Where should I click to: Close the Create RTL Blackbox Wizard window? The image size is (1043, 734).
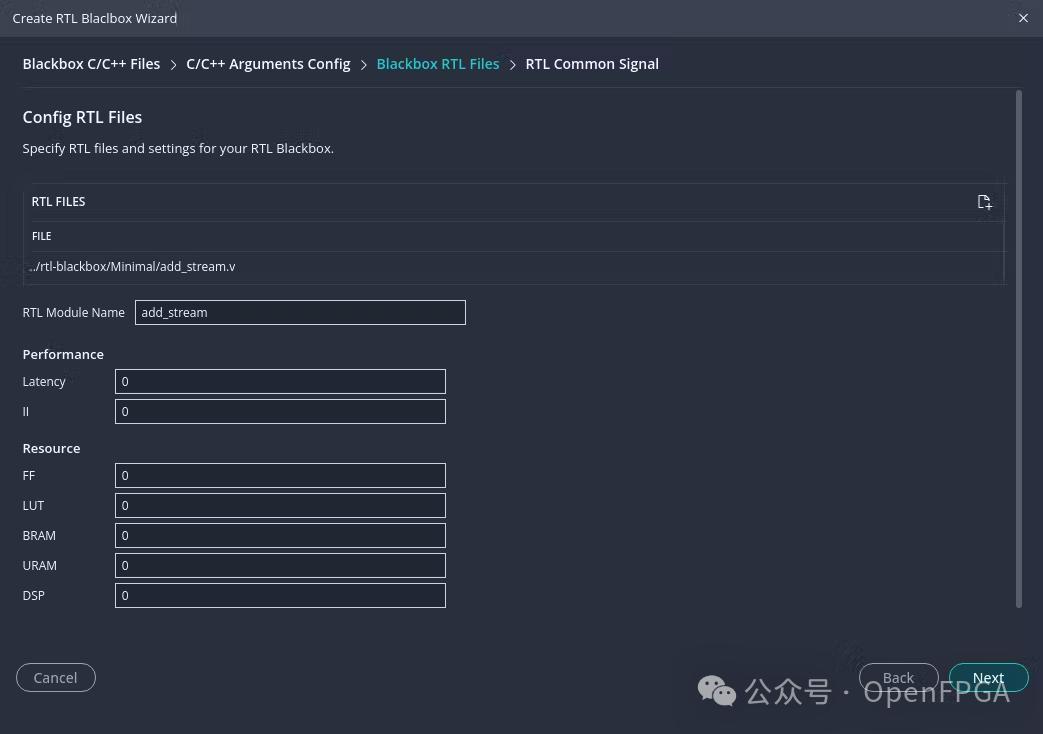(1023, 18)
